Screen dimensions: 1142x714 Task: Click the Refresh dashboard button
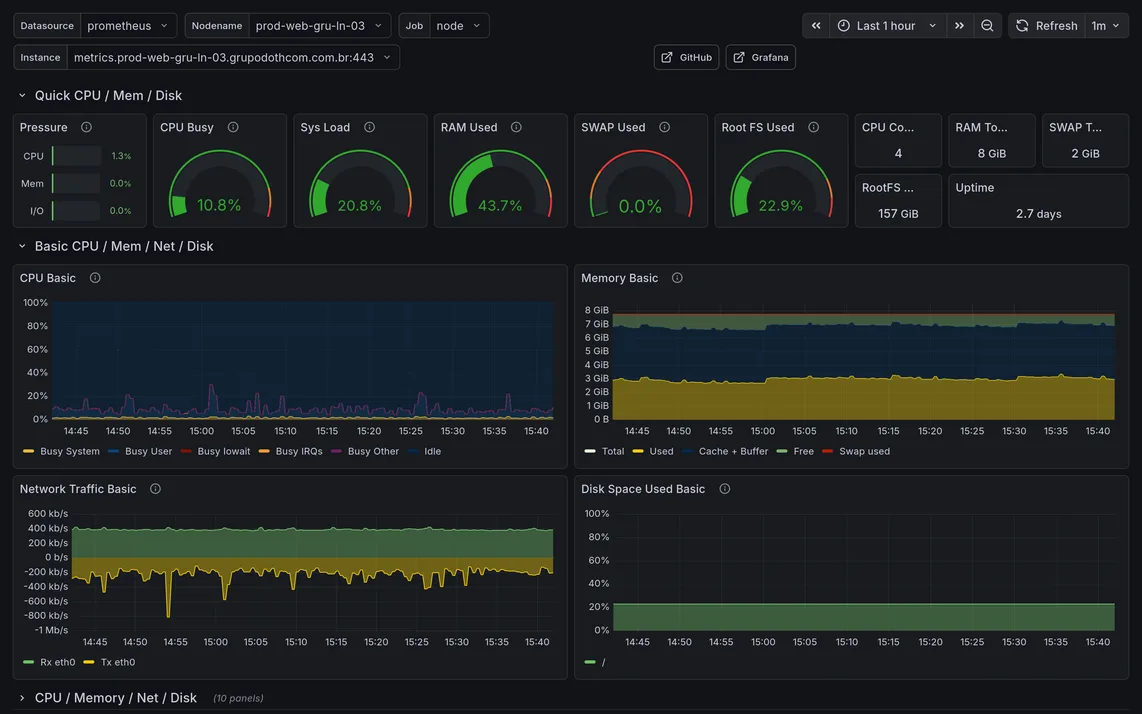pyautogui.click(x=1047, y=26)
